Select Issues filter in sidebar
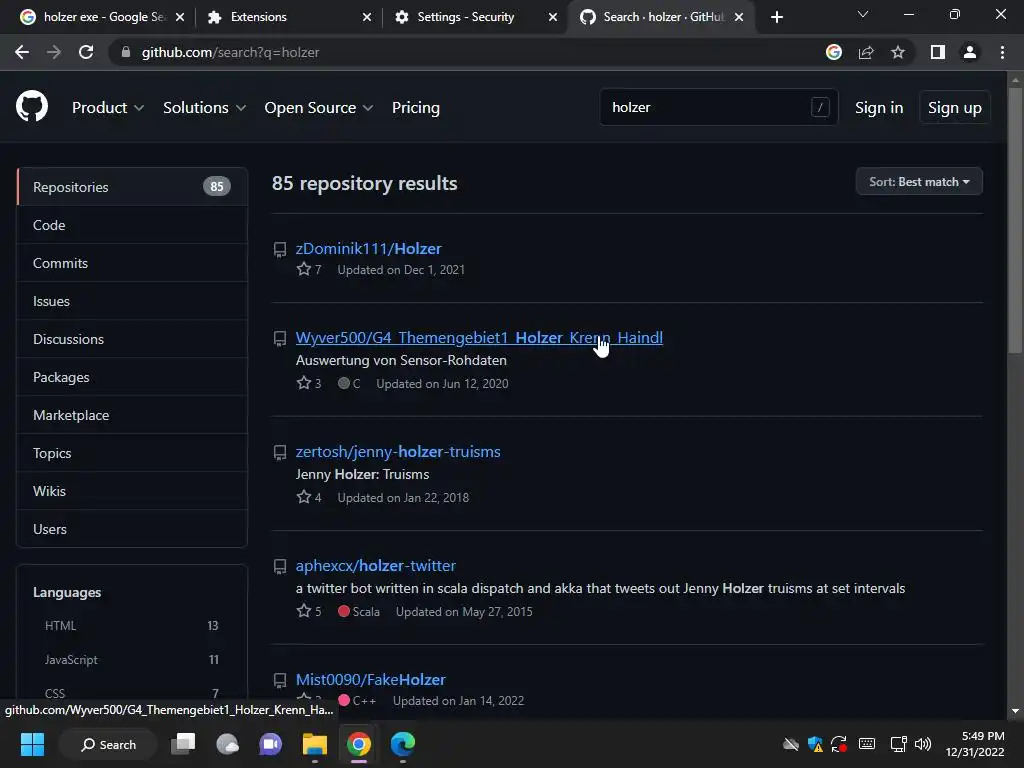1024x768 pixels. [132, 301]
